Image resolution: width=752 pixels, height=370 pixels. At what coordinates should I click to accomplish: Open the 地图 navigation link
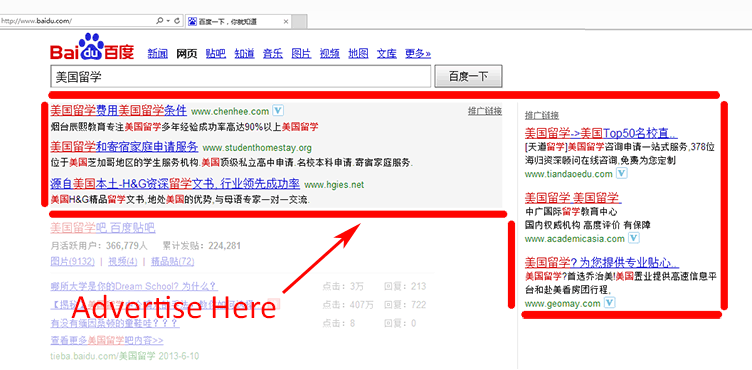click(x=358, y=53)
